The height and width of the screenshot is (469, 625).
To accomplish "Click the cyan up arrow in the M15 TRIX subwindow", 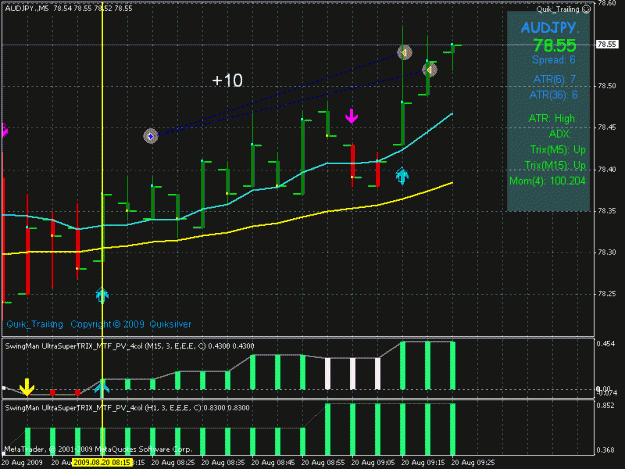I will pyautogui.click(x=102, y=388).
